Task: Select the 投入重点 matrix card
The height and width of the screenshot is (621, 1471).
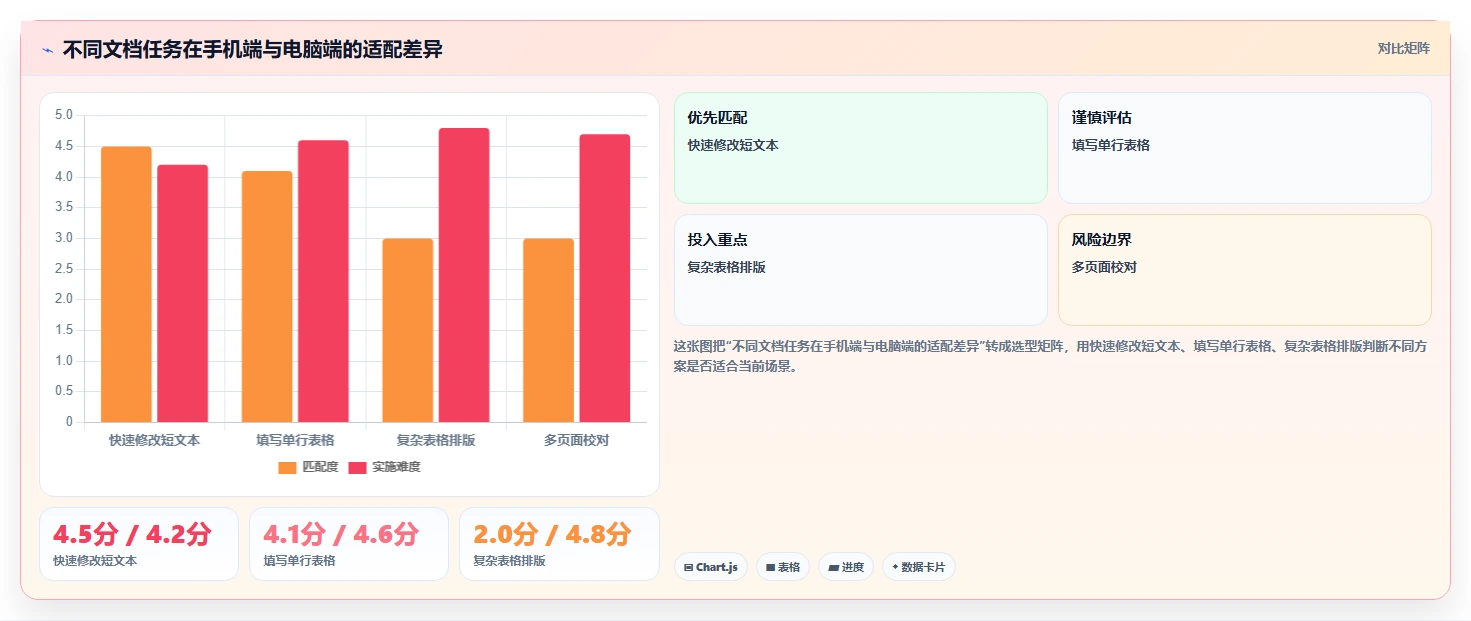Action: click(x=861, y=270)
